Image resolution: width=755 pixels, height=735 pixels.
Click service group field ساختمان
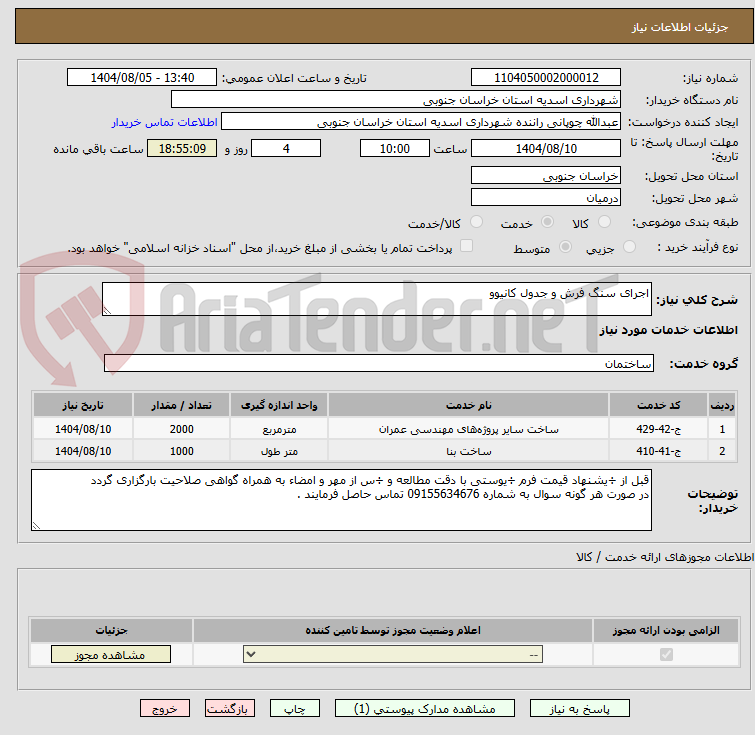(x=378, y=363)
